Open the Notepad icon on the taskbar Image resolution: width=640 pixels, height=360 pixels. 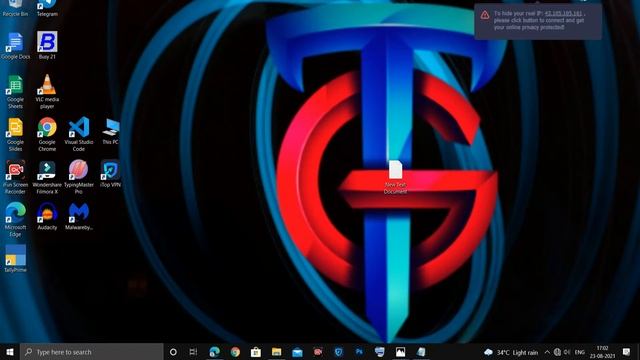point(421,352)
